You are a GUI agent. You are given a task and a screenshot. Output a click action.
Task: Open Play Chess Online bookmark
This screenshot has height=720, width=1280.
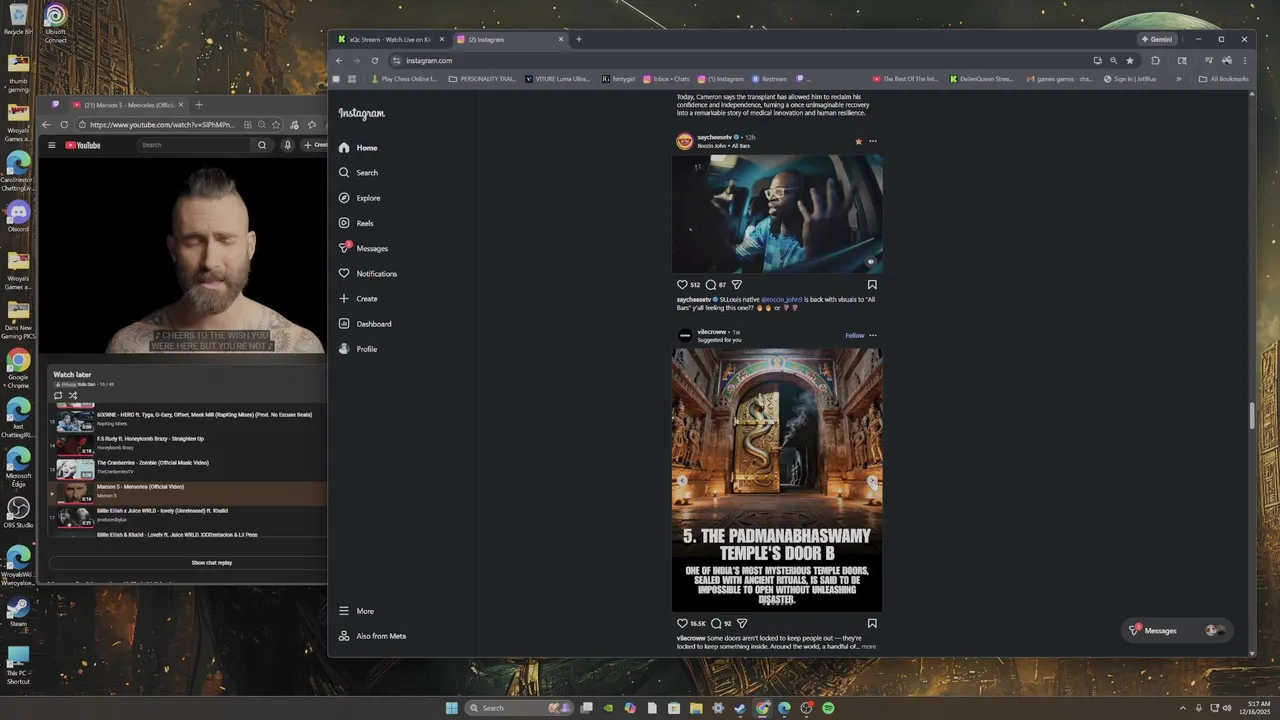pyautogui.click(x=404, y=79)
